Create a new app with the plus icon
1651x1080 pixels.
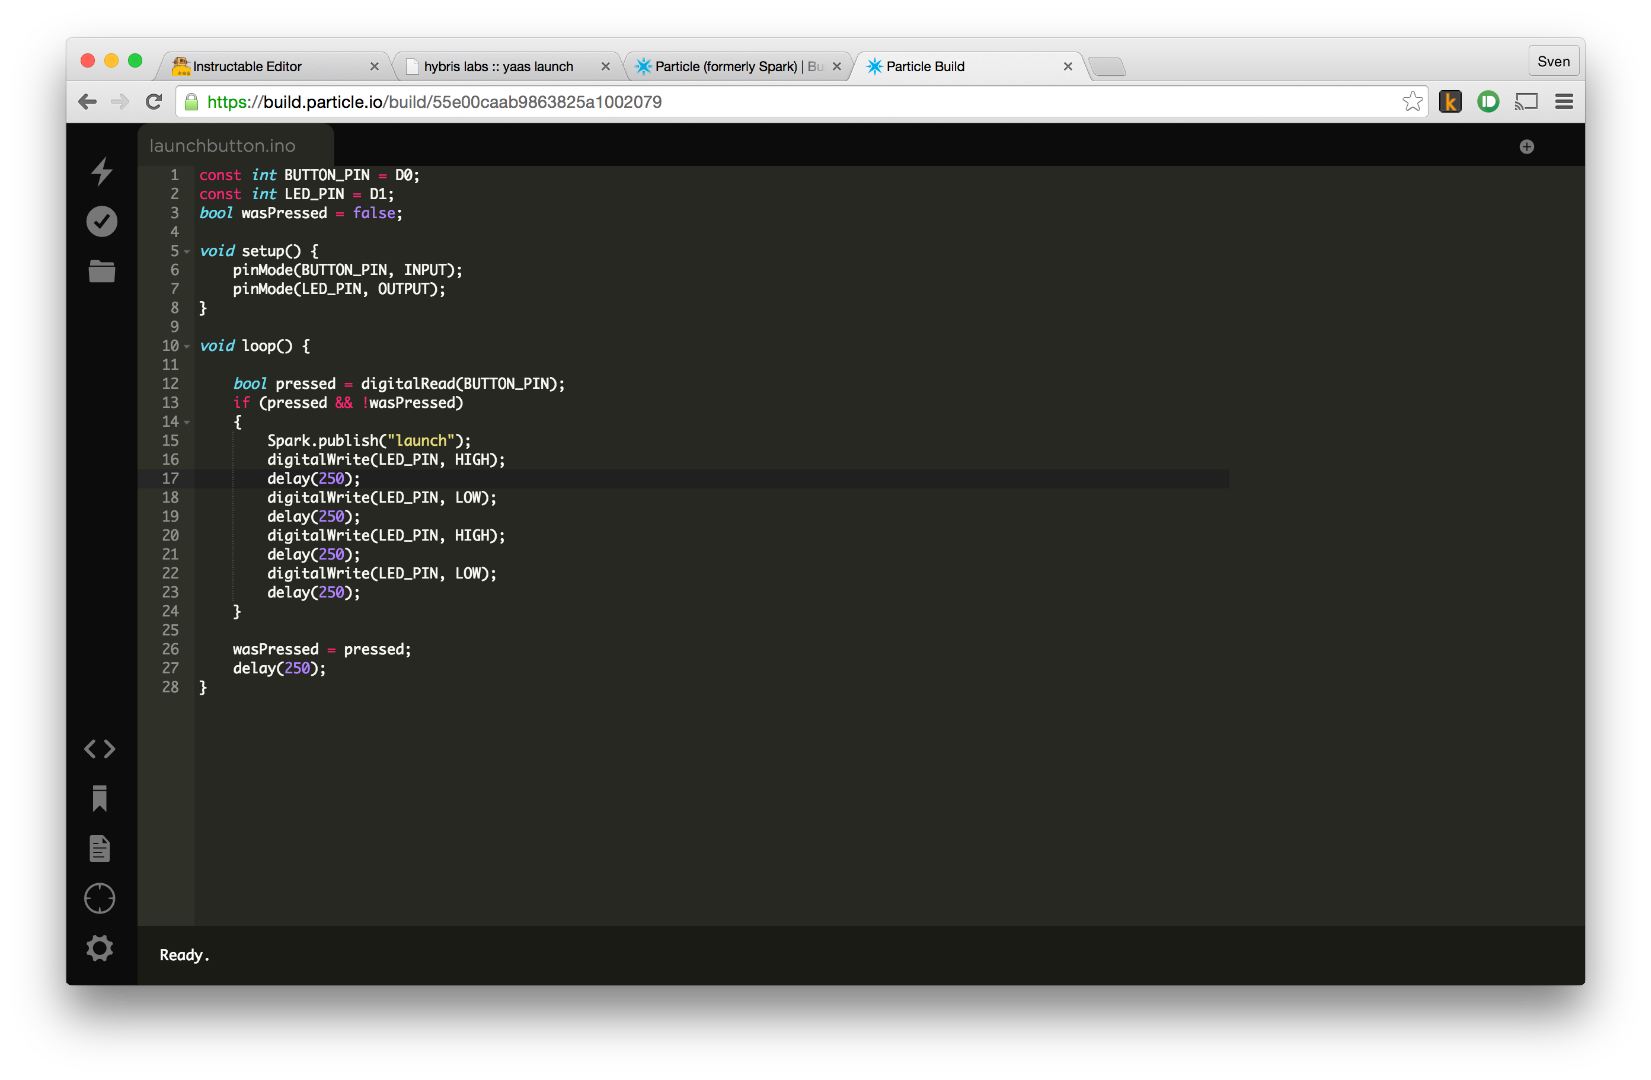click(1526, 146)
